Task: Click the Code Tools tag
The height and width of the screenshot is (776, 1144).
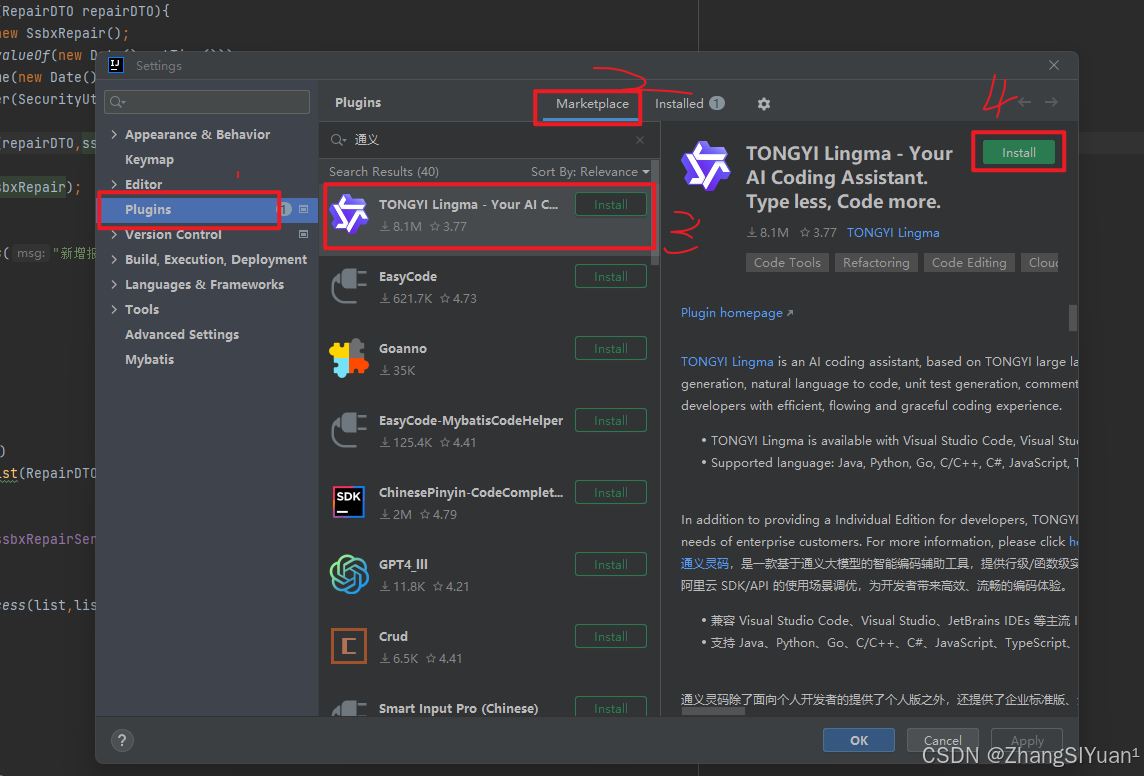Action: click(x=786, y=263)
